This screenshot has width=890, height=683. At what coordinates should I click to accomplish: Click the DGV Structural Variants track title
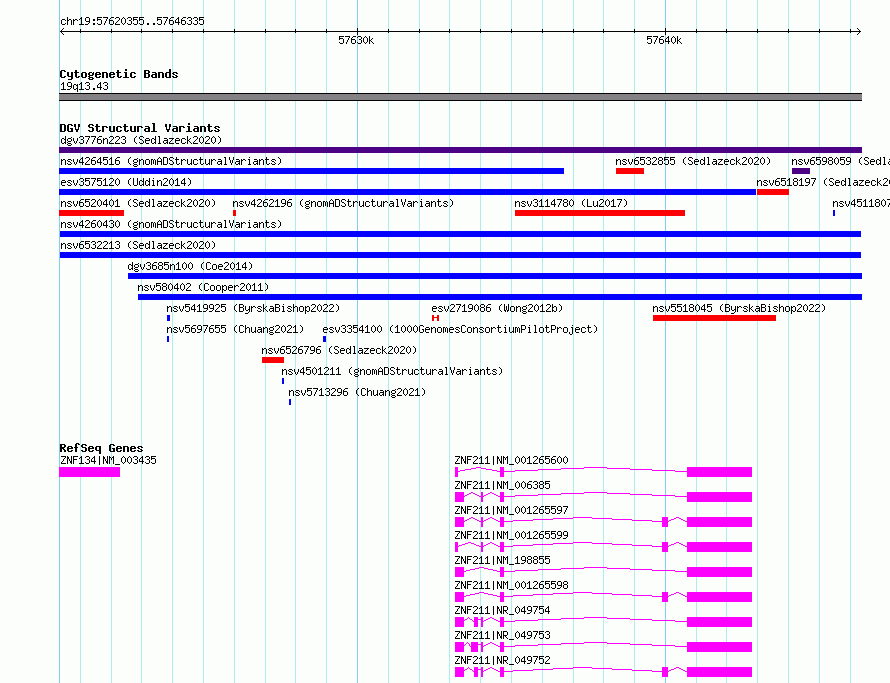(140, 128)
